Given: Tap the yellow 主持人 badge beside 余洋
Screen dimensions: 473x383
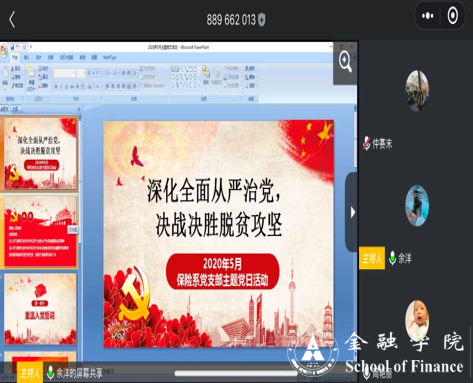Looking at the screenshot, I should tap(372, 258).
